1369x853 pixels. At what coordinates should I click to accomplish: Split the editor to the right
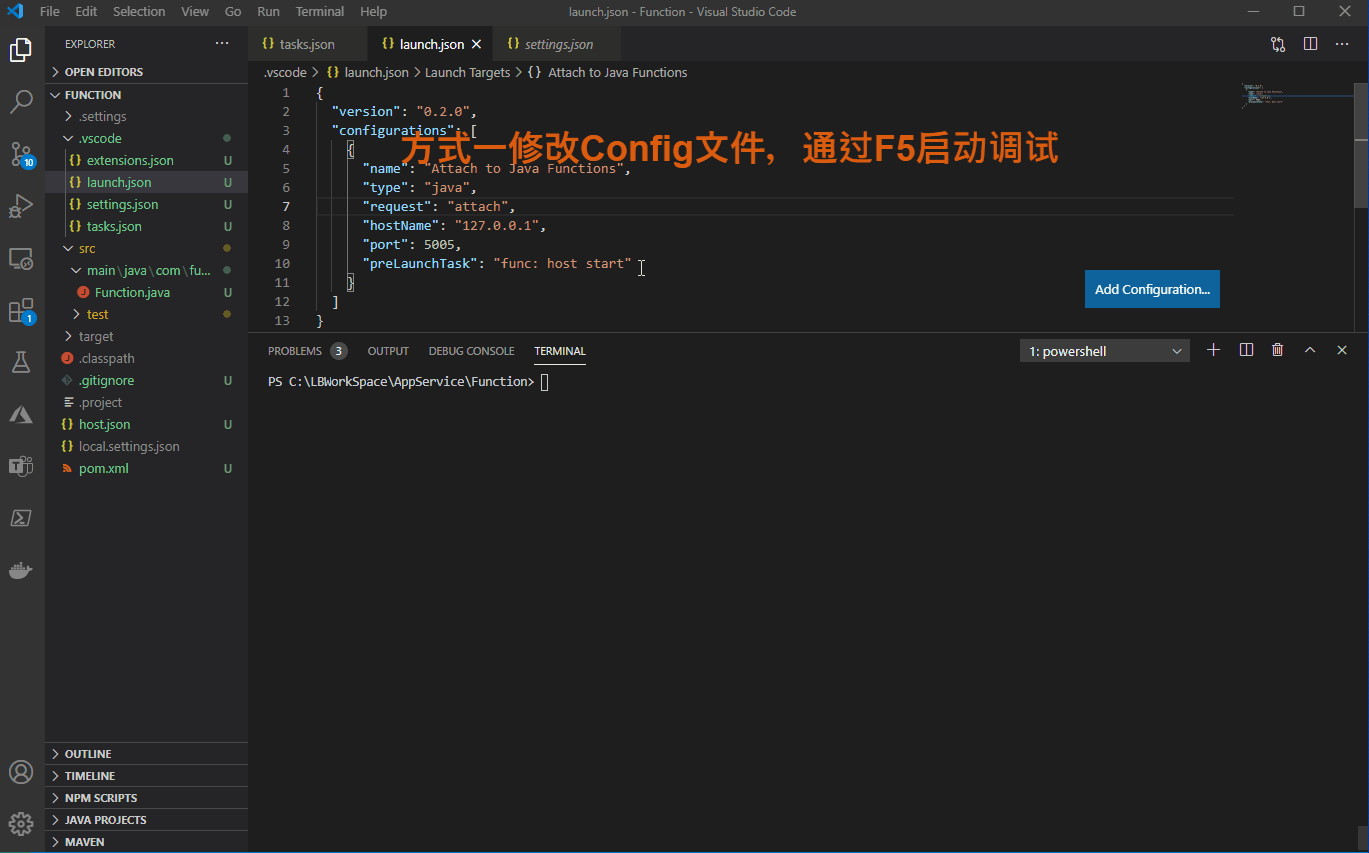pos(1310,44)
